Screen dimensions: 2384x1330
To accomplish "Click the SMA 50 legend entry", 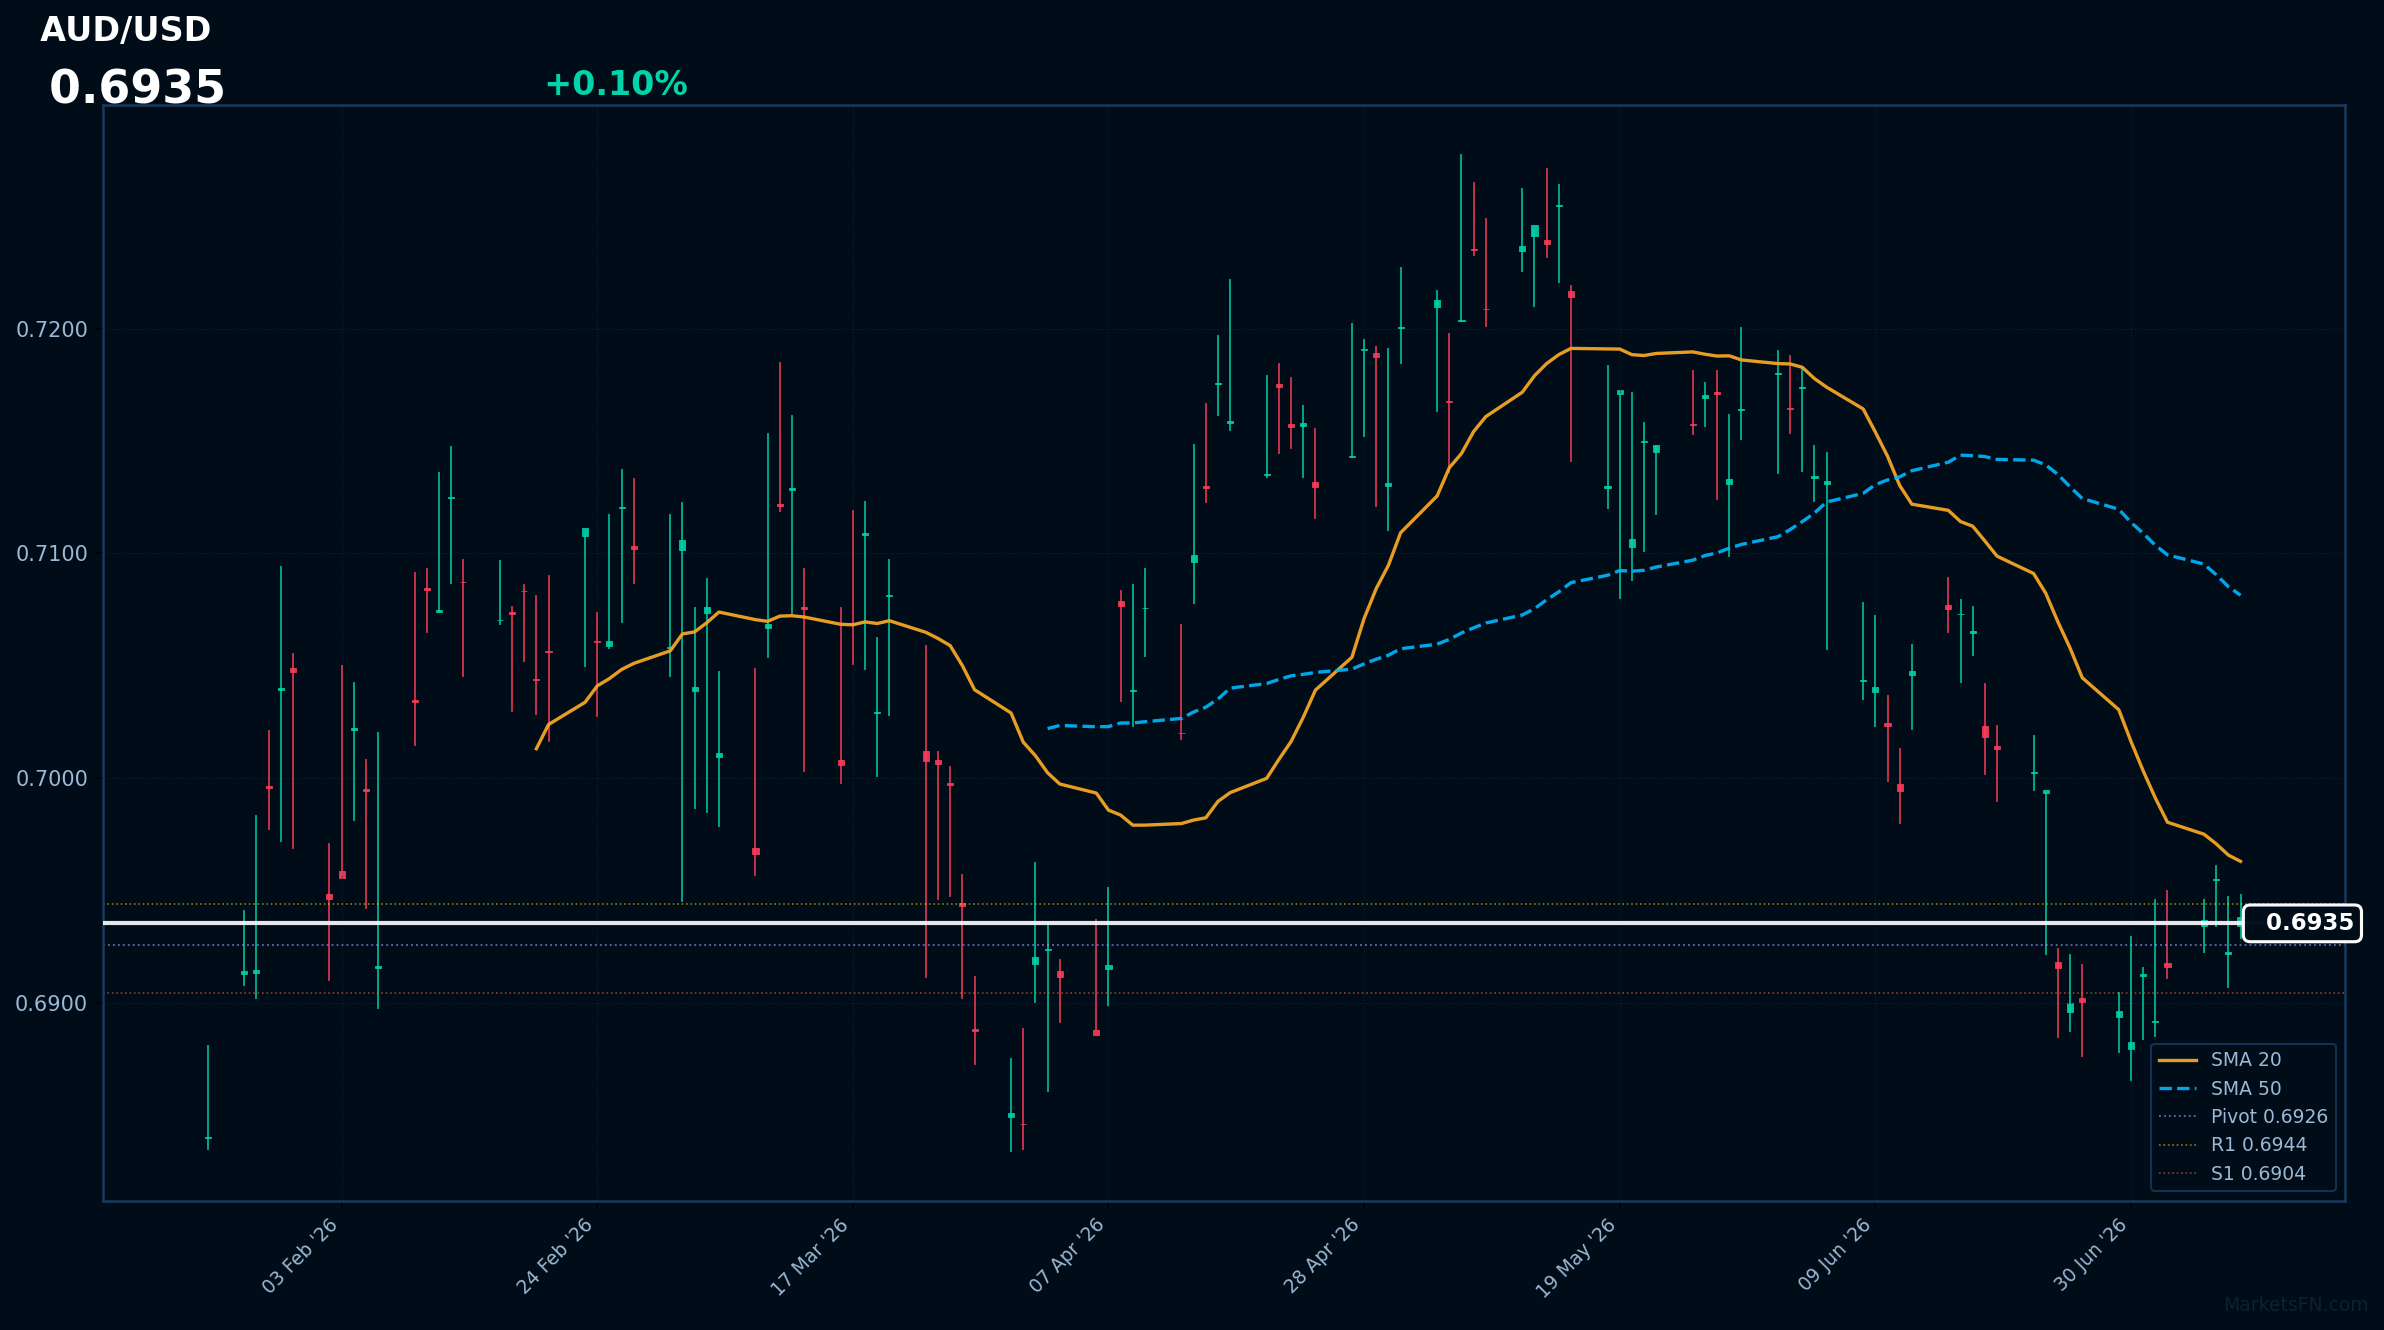I will 2219,1089.
